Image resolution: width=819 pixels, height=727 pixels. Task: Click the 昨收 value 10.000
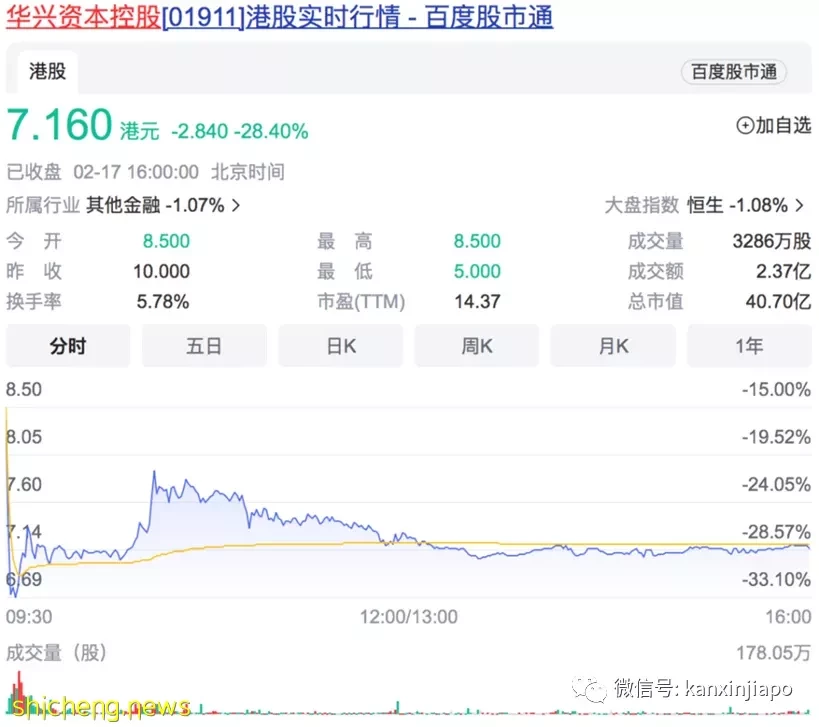(161, 271)
